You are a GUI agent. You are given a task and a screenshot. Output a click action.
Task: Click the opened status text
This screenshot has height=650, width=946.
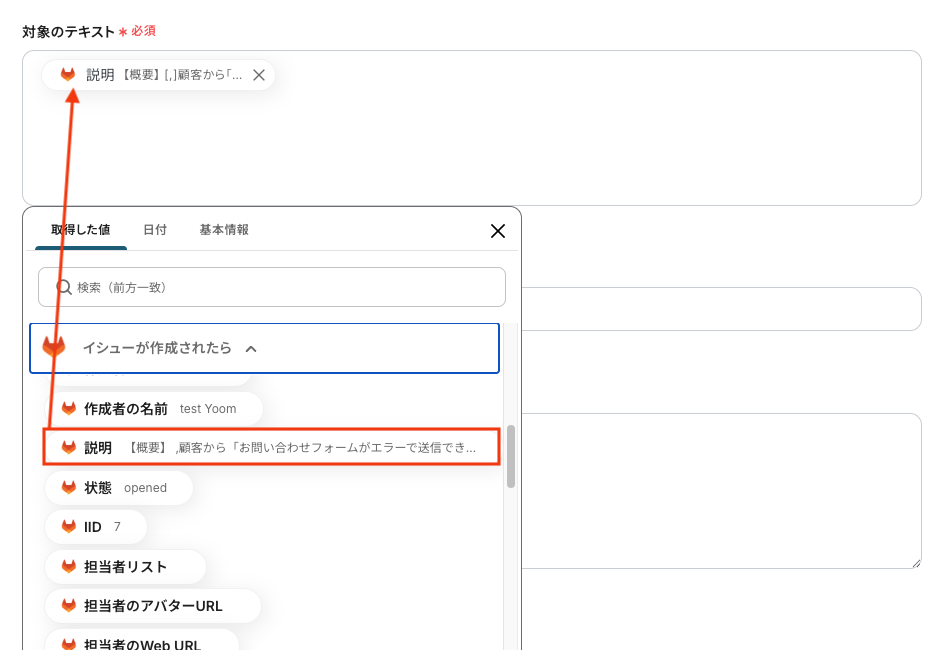[145, 488]
